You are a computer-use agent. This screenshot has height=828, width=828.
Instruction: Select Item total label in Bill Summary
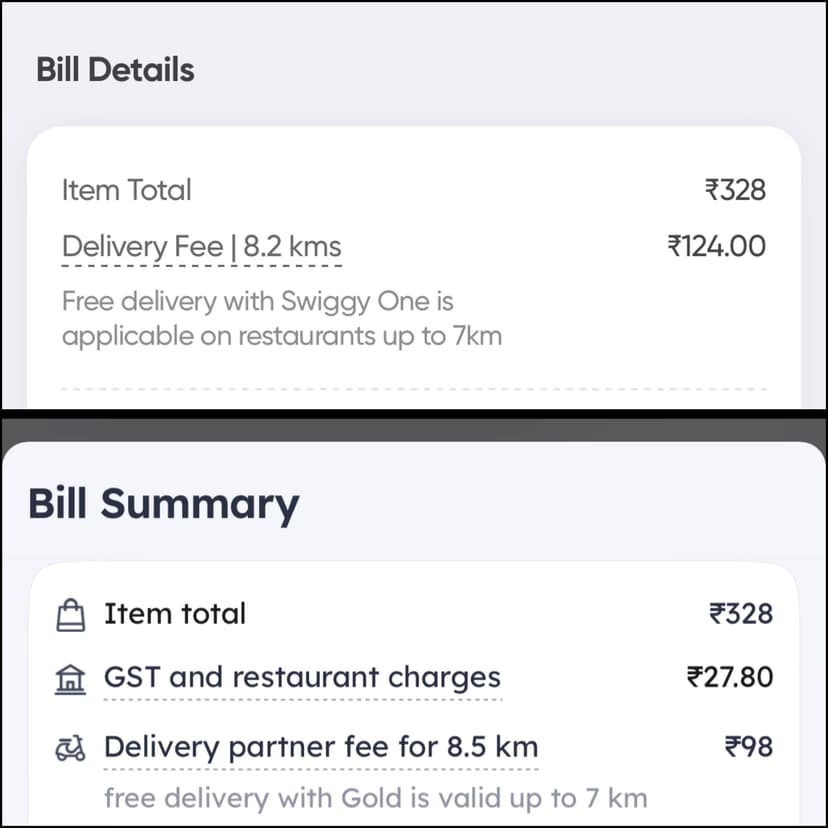coord(174,614)
